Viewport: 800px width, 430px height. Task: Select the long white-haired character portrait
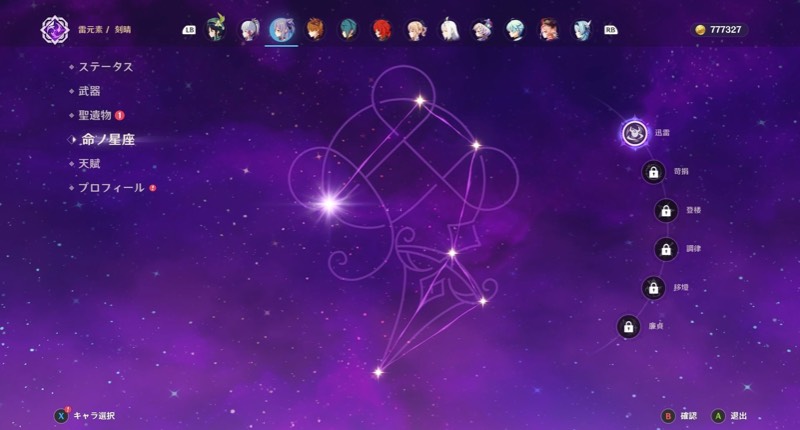click(449, 30)
